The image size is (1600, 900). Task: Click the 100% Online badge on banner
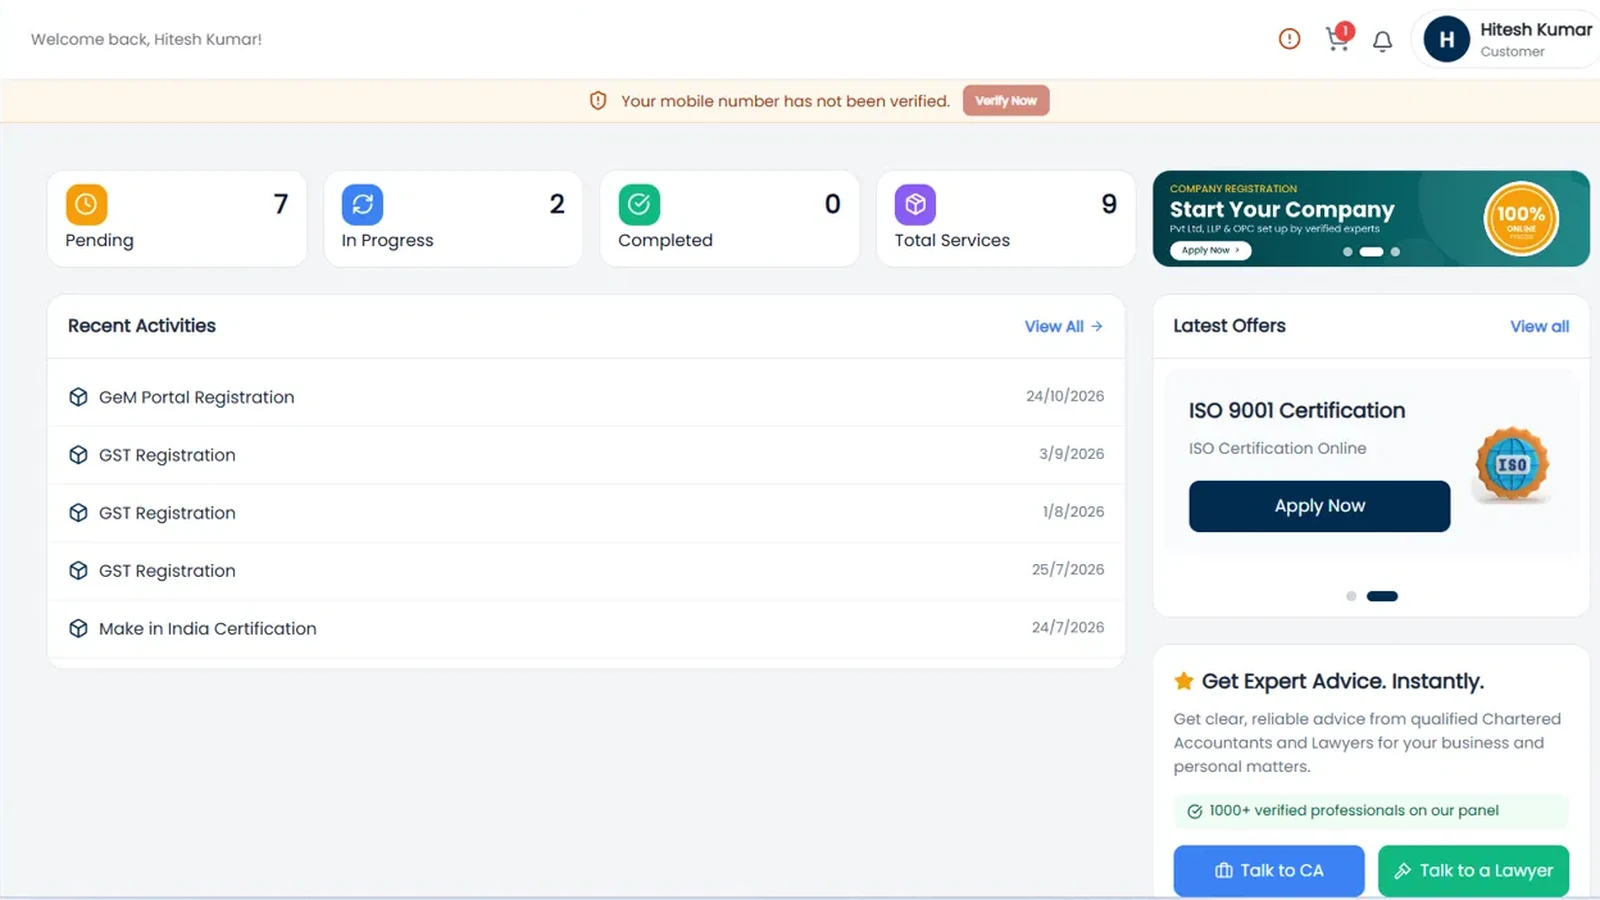click(1521, 218)
